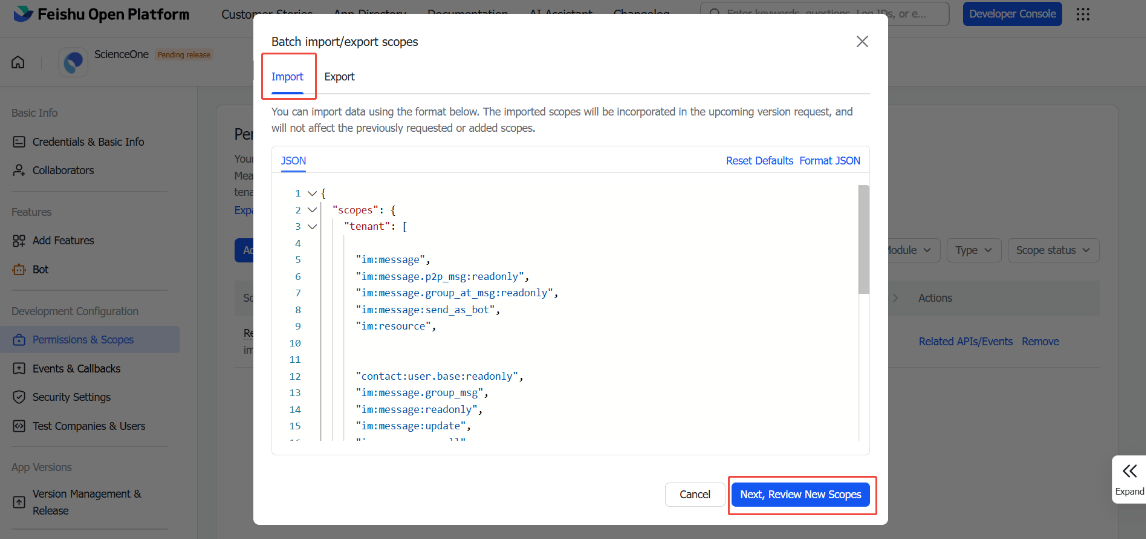Viewport: 1146px width, 539px height.
Task: Click the ScienceOne app name
Action: 121,55
